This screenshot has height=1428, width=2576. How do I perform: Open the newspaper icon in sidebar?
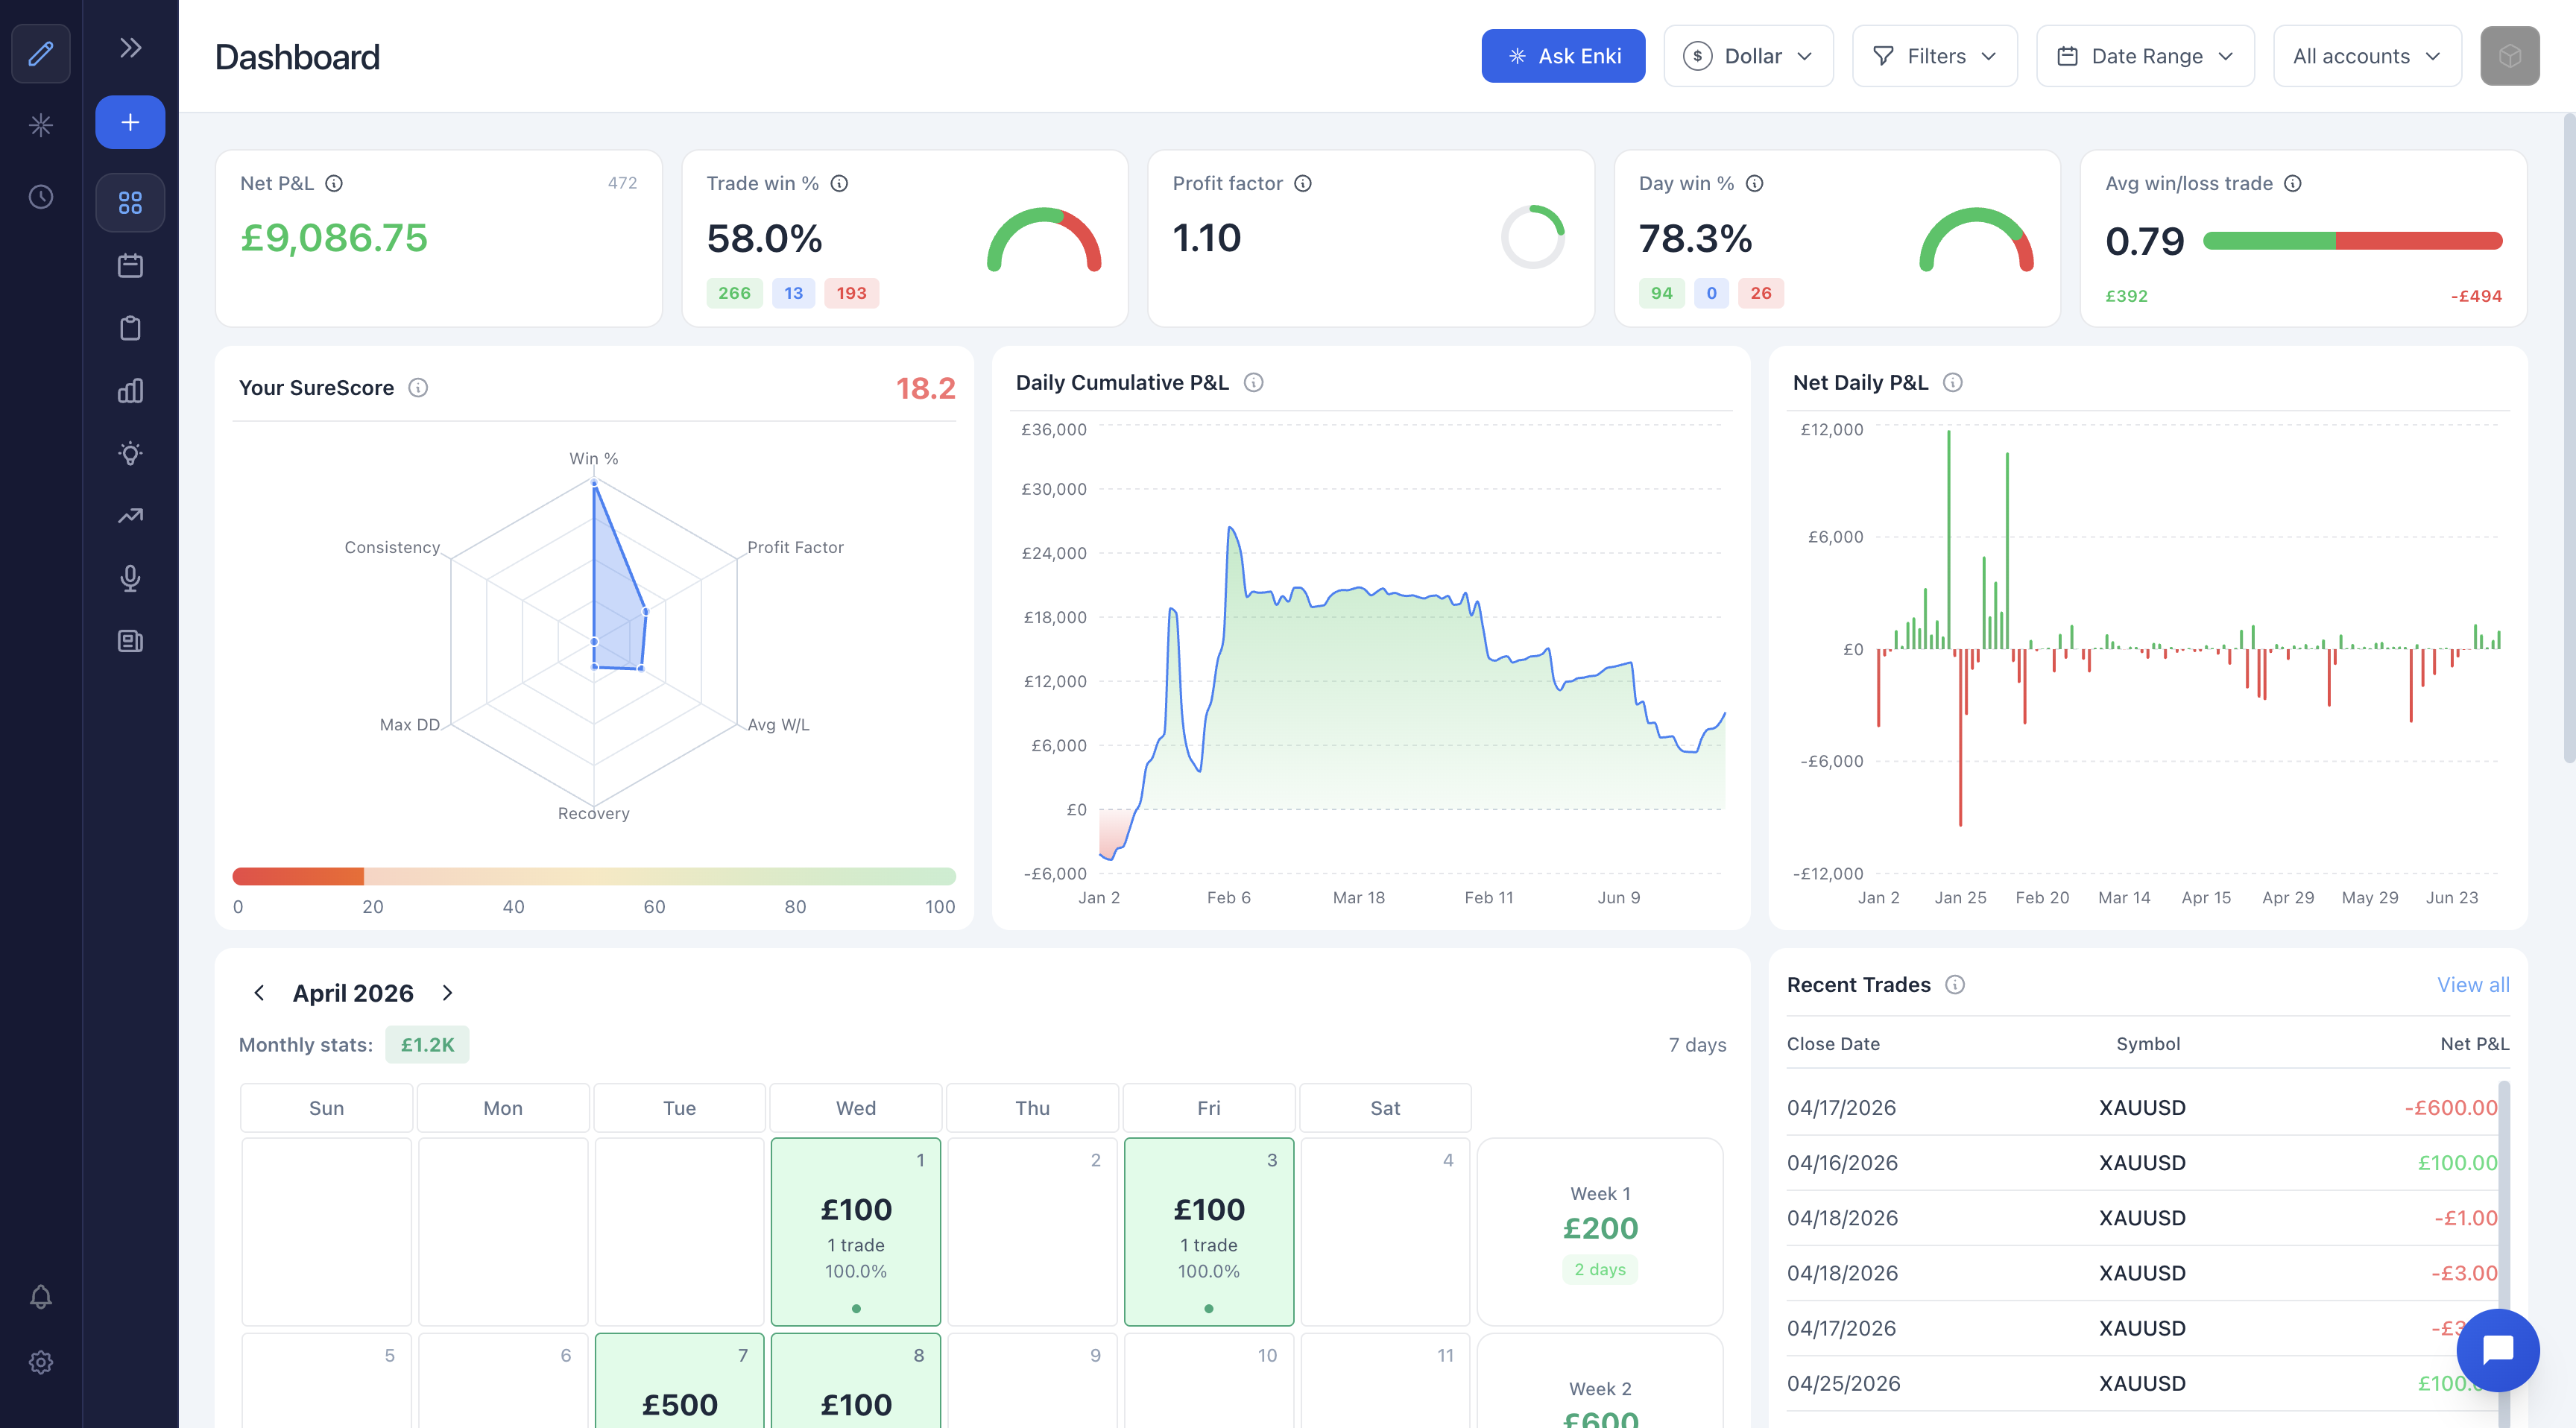point(130,641)
